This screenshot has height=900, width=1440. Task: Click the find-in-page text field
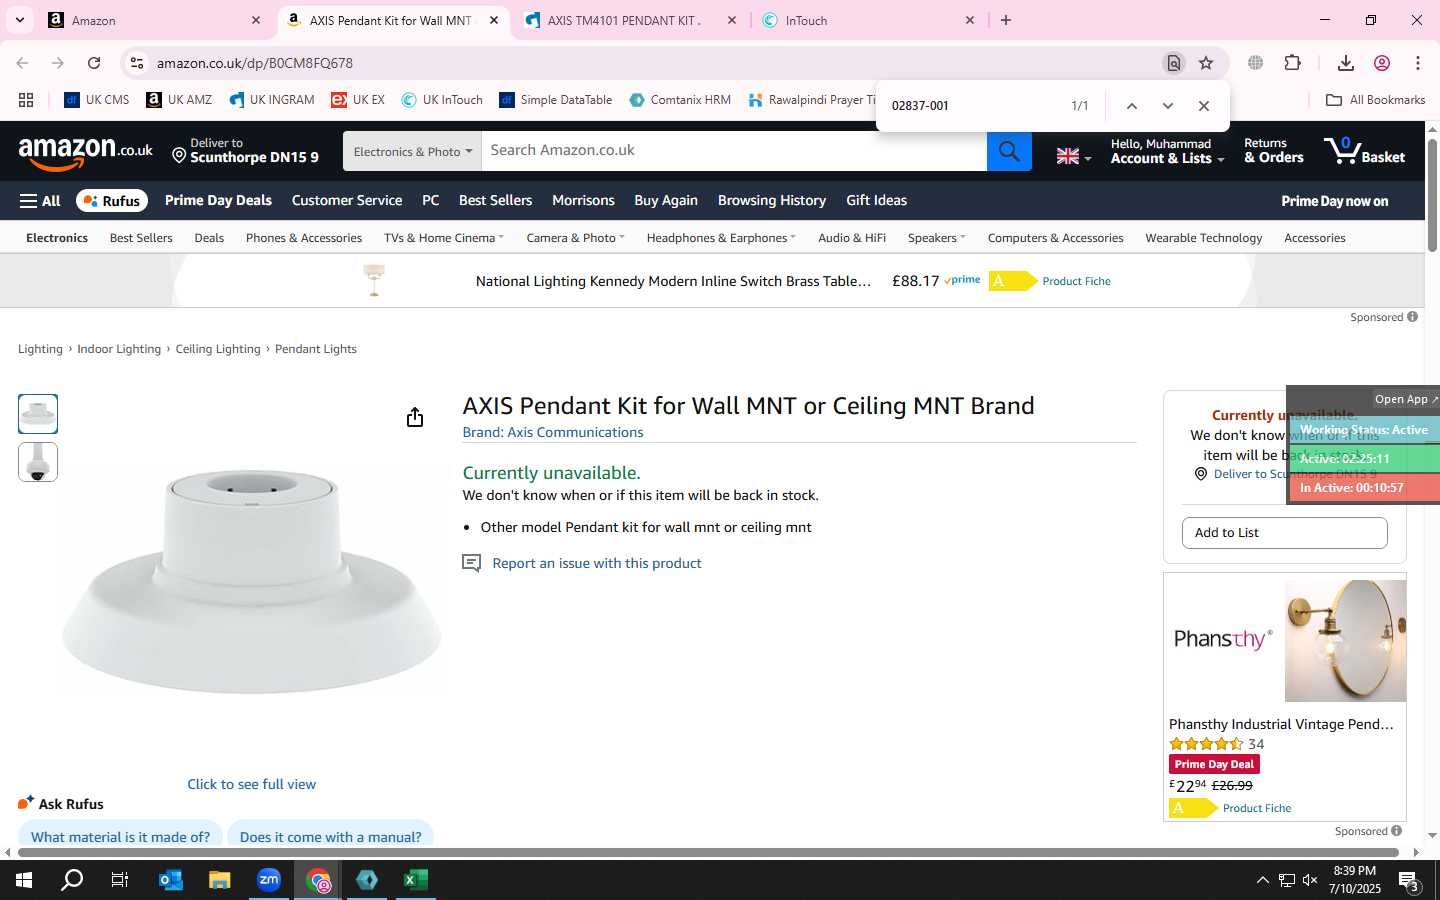coord(970,106)
